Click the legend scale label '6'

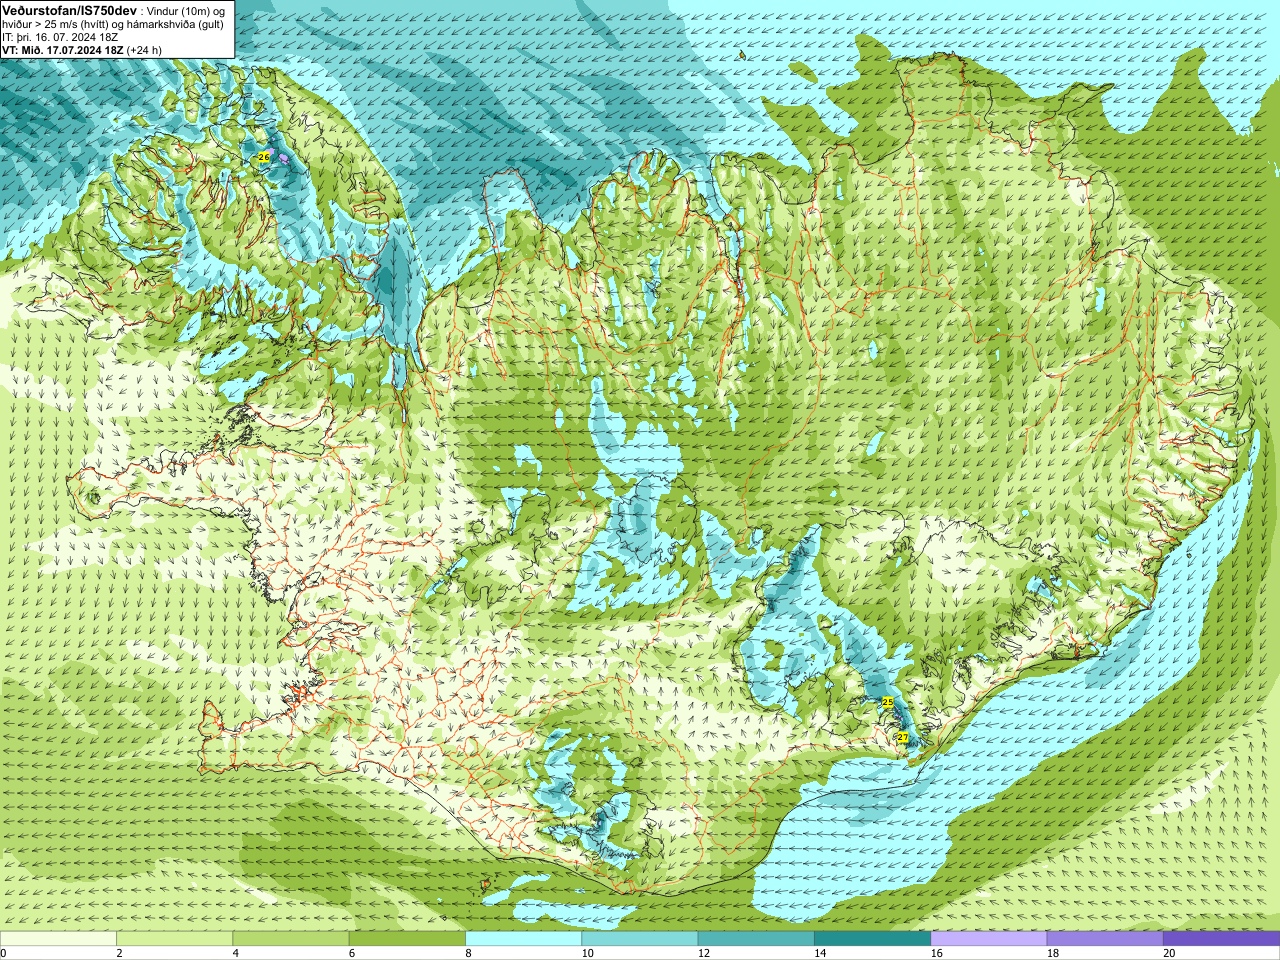(x=351, y=953)
